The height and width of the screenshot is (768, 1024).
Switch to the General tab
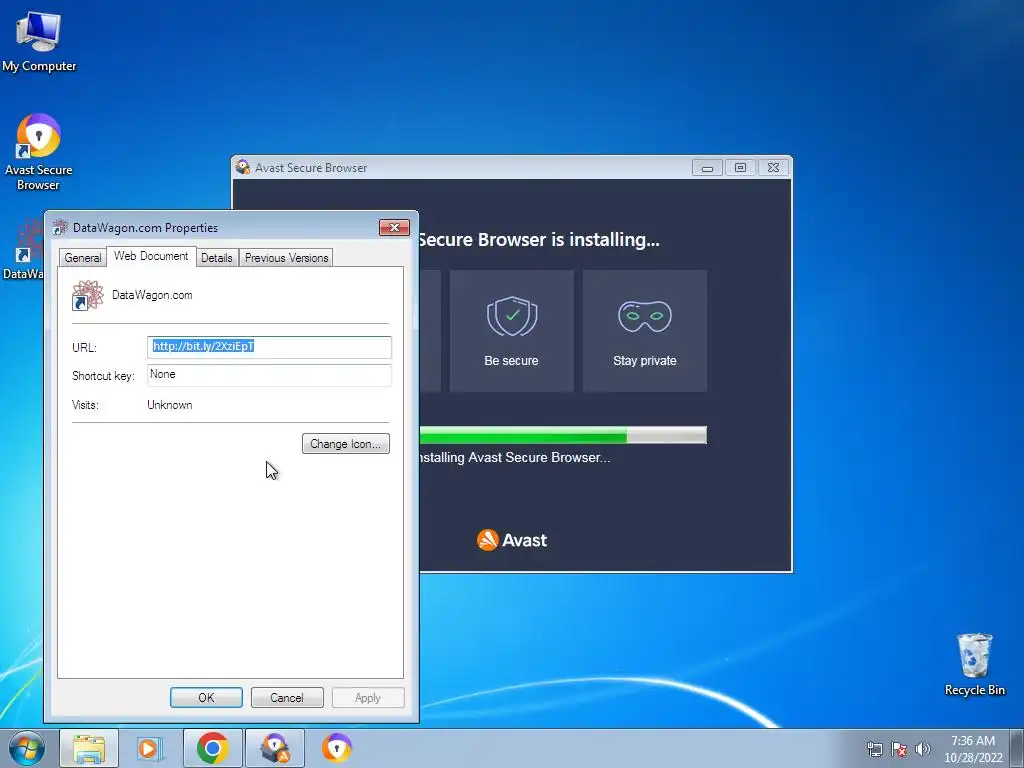pyautogui.click(x=82, y=258)
